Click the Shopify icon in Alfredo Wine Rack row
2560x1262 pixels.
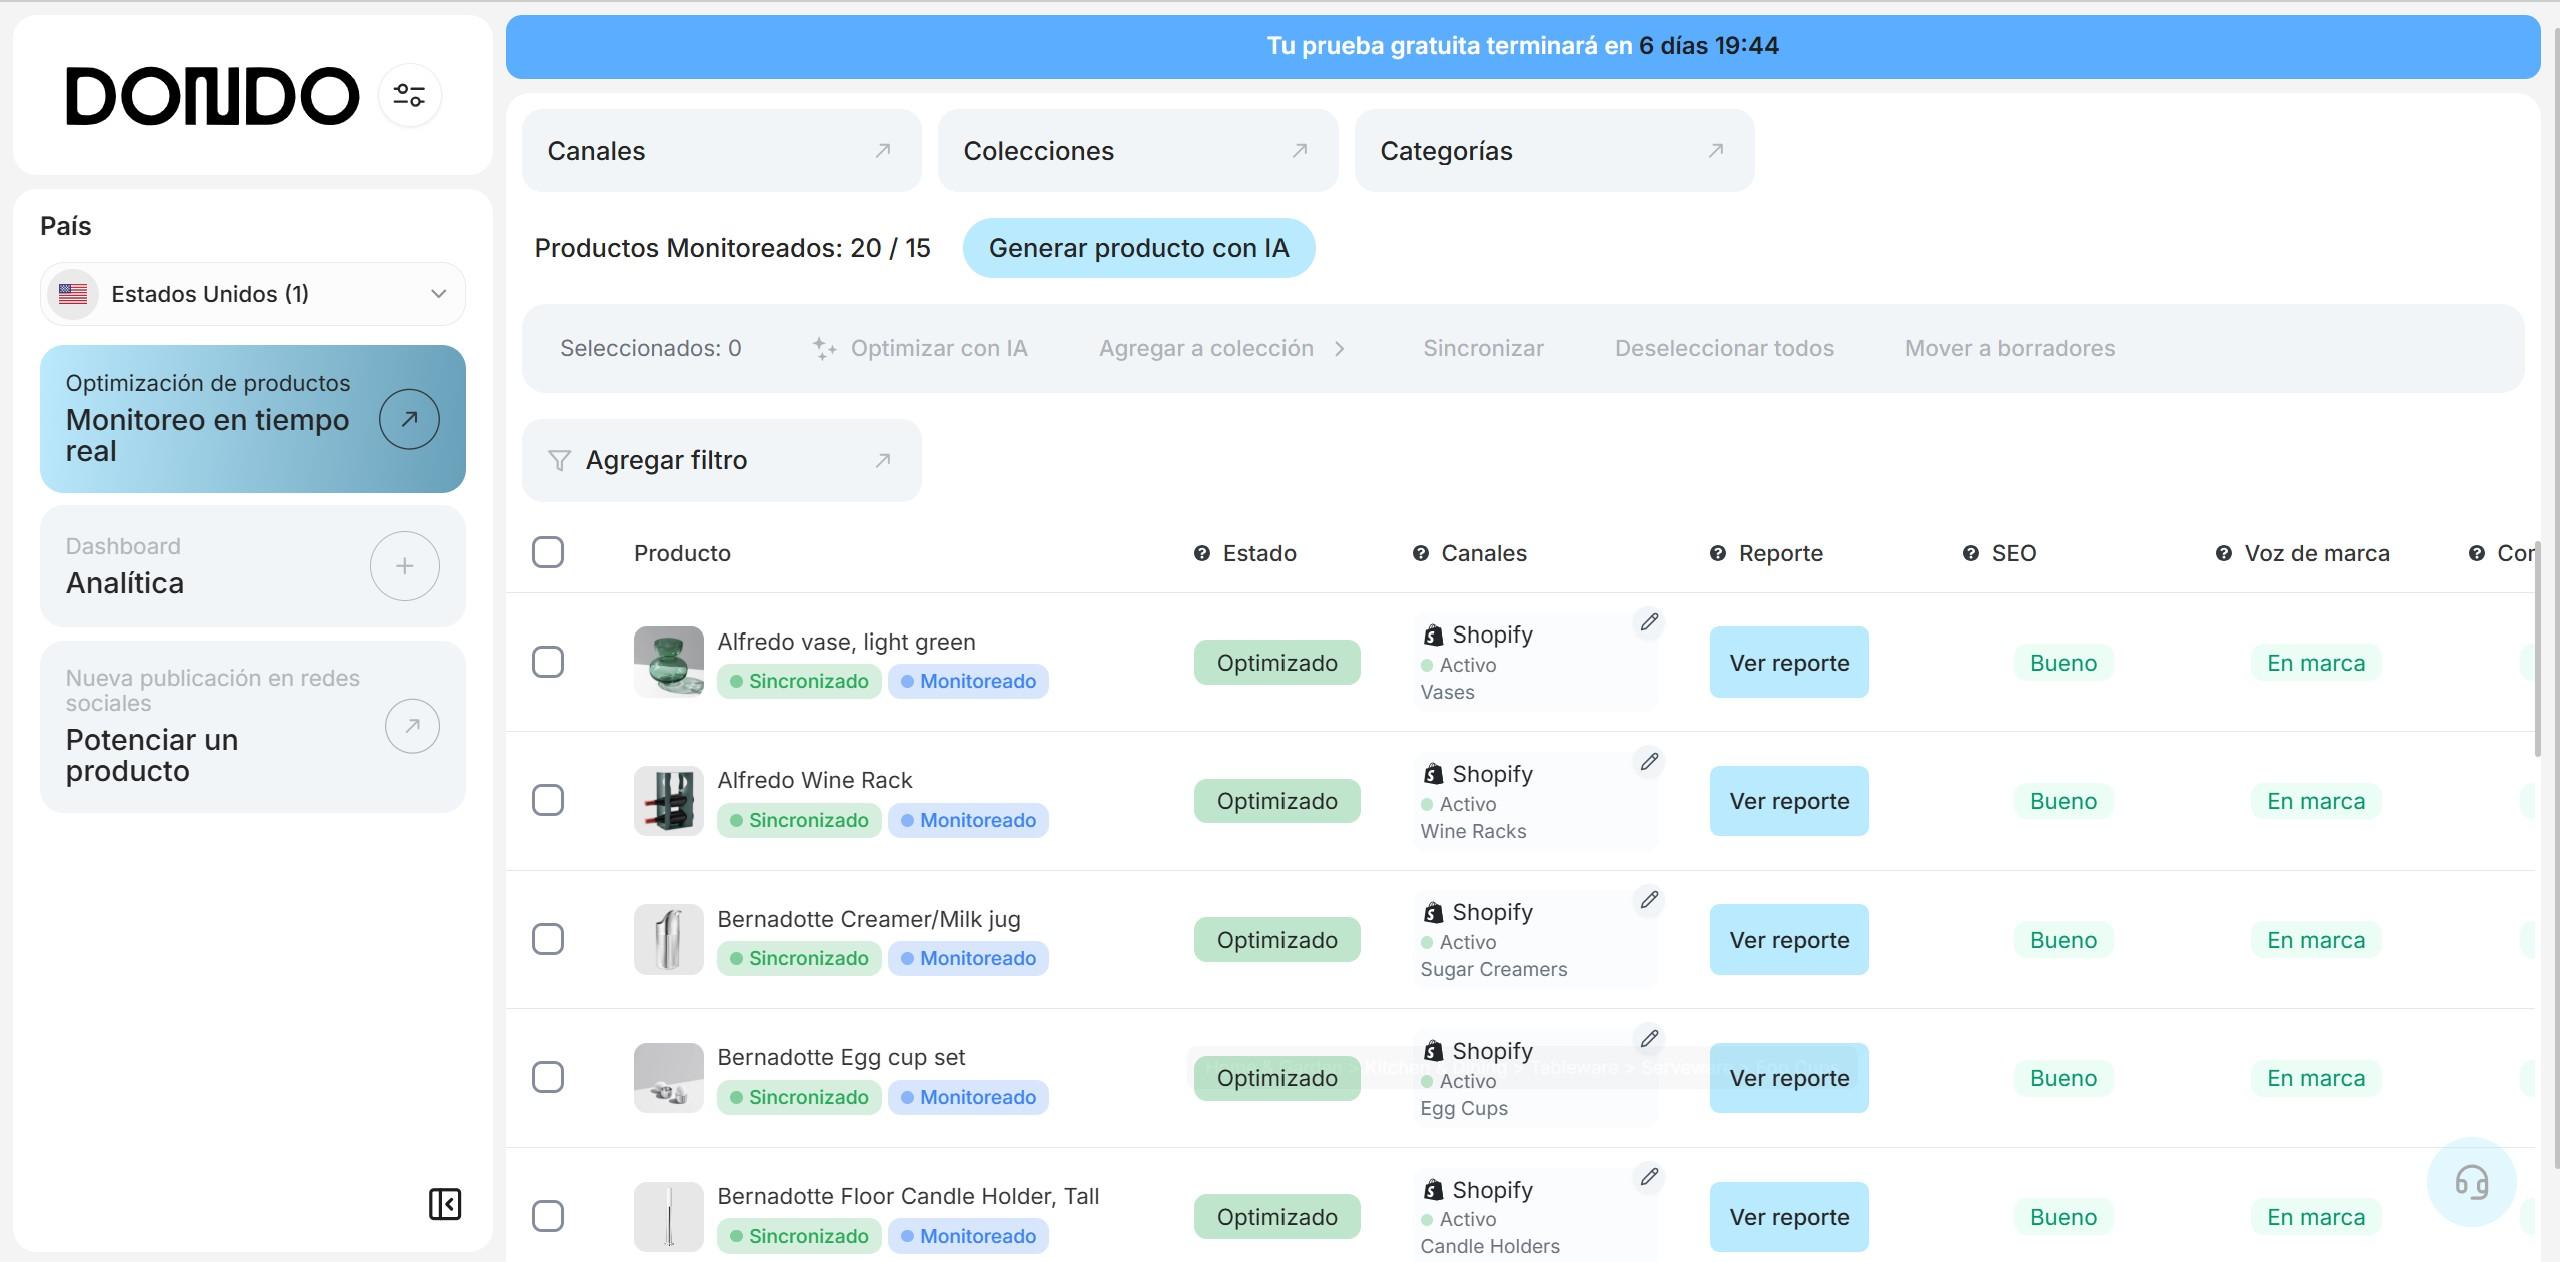1433,774
